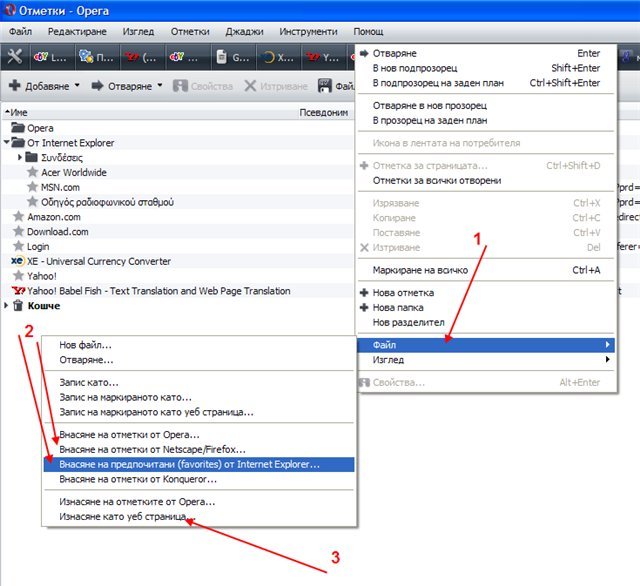Click the arrow icon beside Отваряне in toolbar
The image size is (640, 586).
point(98,86)
